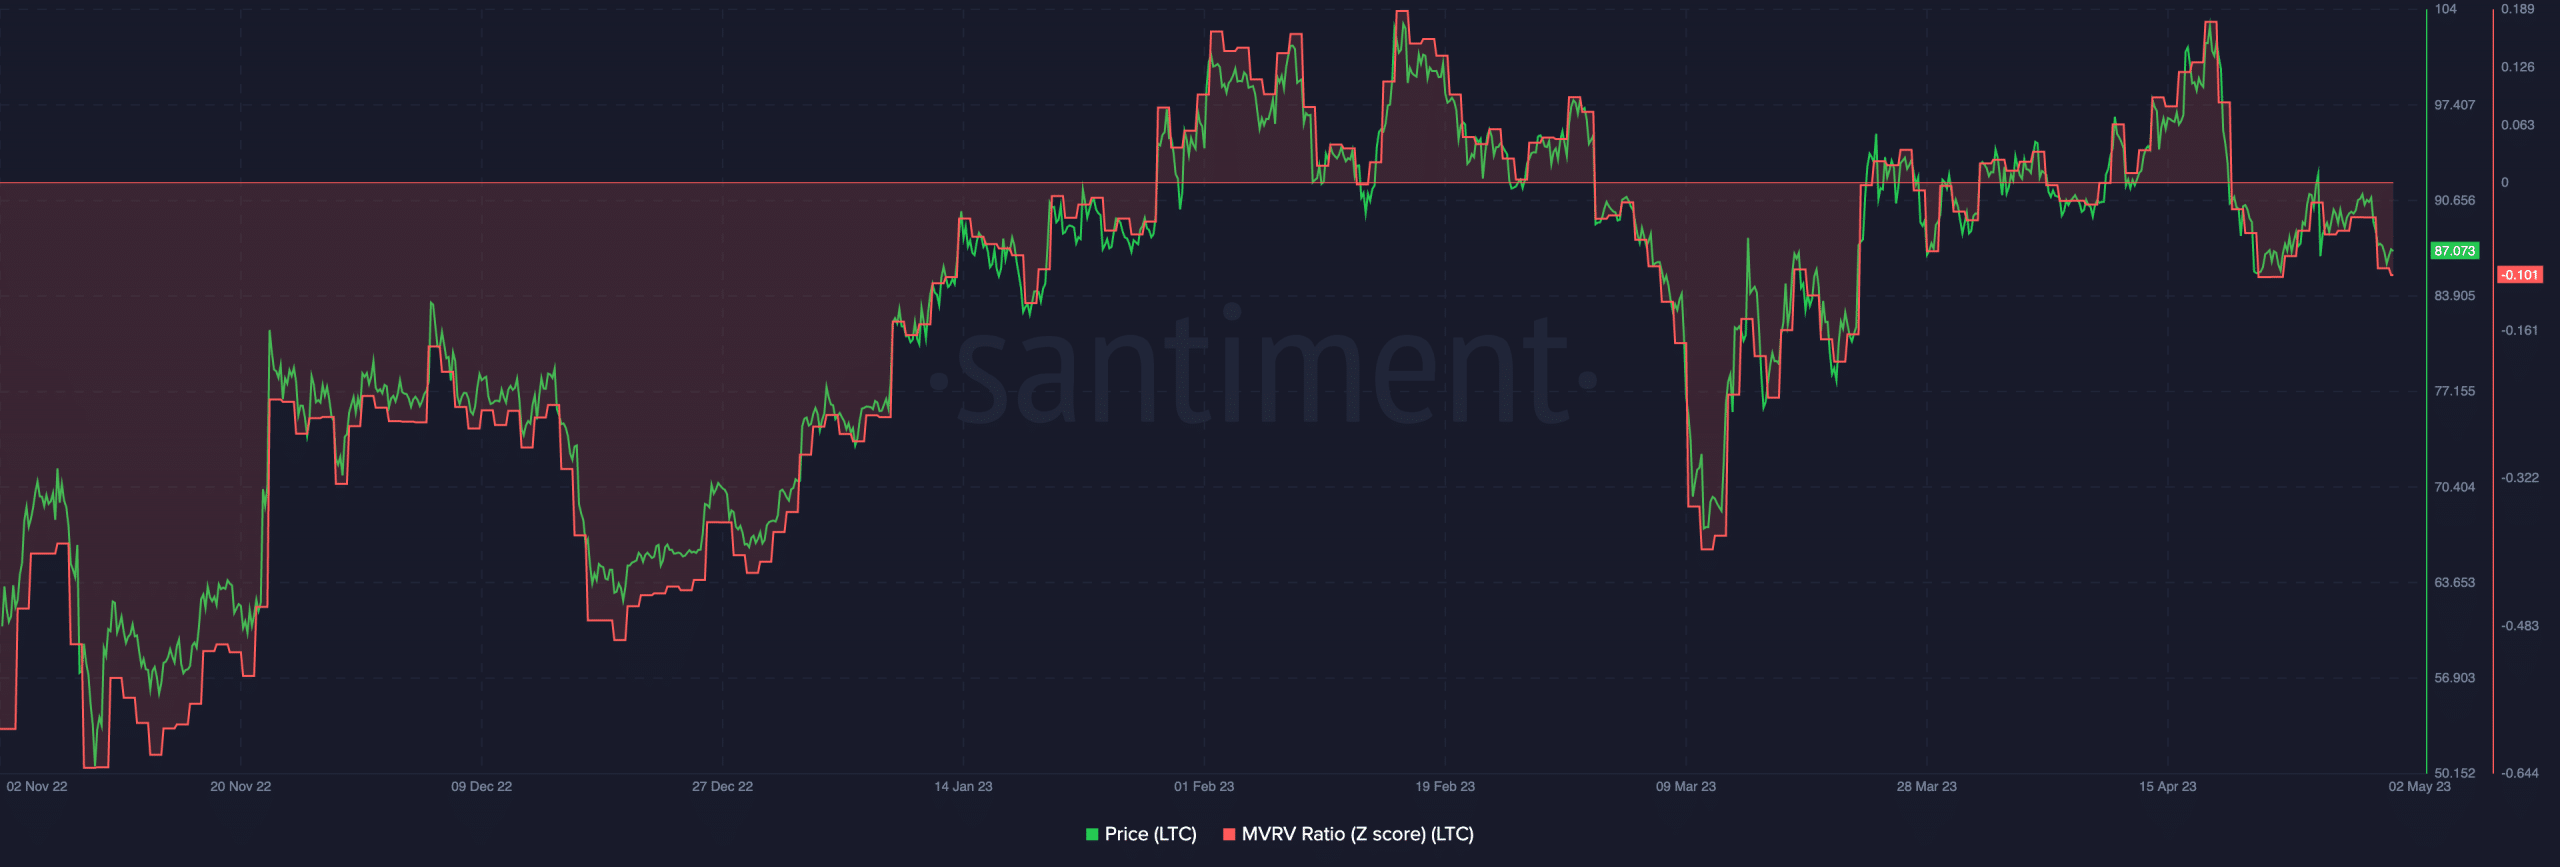Click the -0.161 MVRV axis value

[2520, 330]
